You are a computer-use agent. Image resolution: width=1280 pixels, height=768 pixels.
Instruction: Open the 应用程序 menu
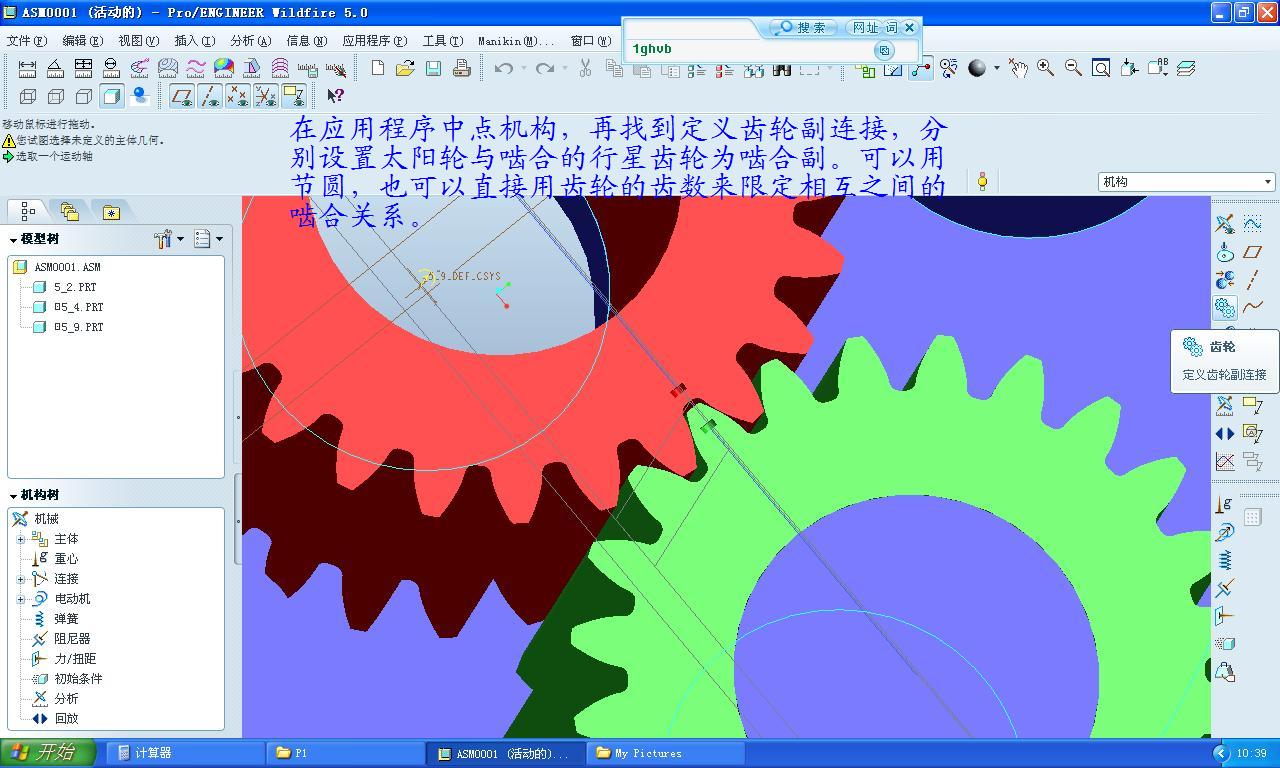tap(375, 41)
